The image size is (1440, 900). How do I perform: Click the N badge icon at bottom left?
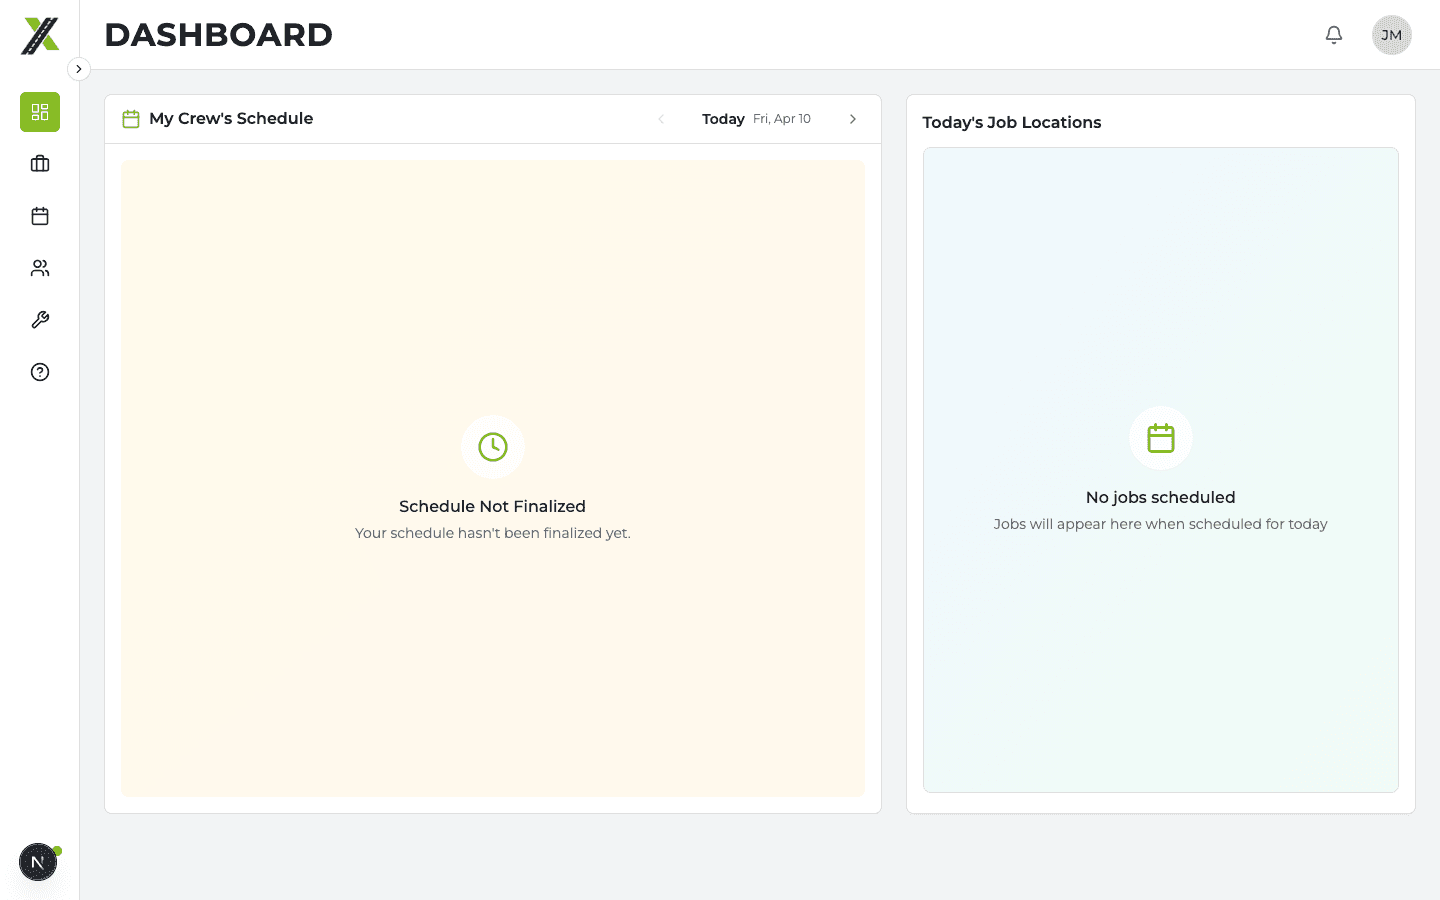[x=38, y=862]
